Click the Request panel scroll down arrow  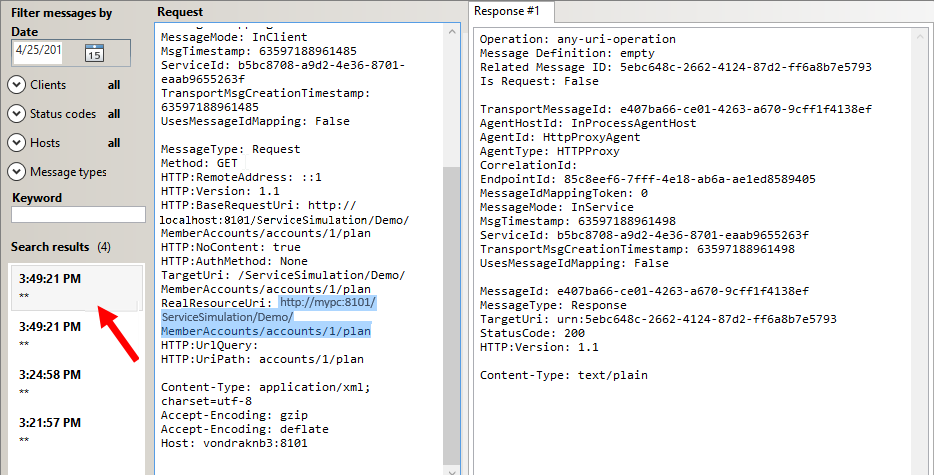click(452, 469)
